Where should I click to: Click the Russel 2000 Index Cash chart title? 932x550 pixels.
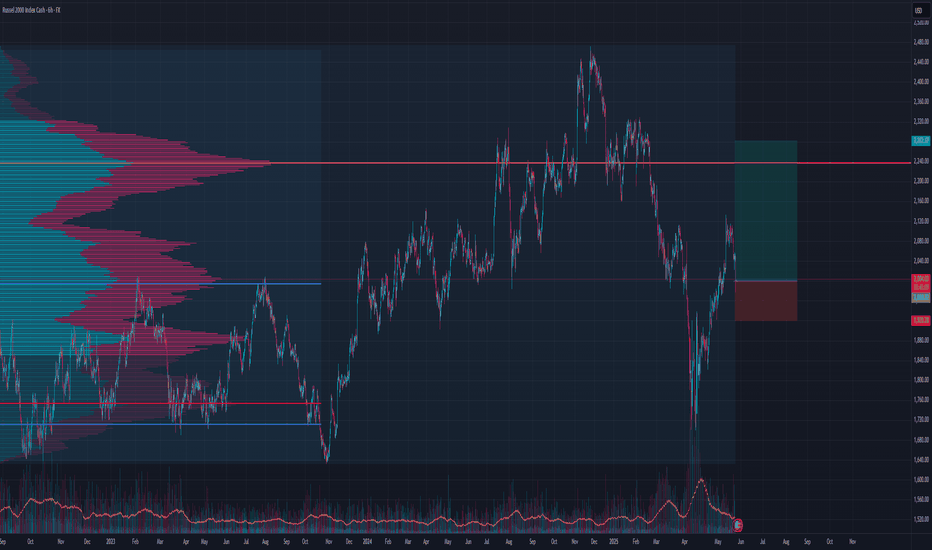pos(32,10)
